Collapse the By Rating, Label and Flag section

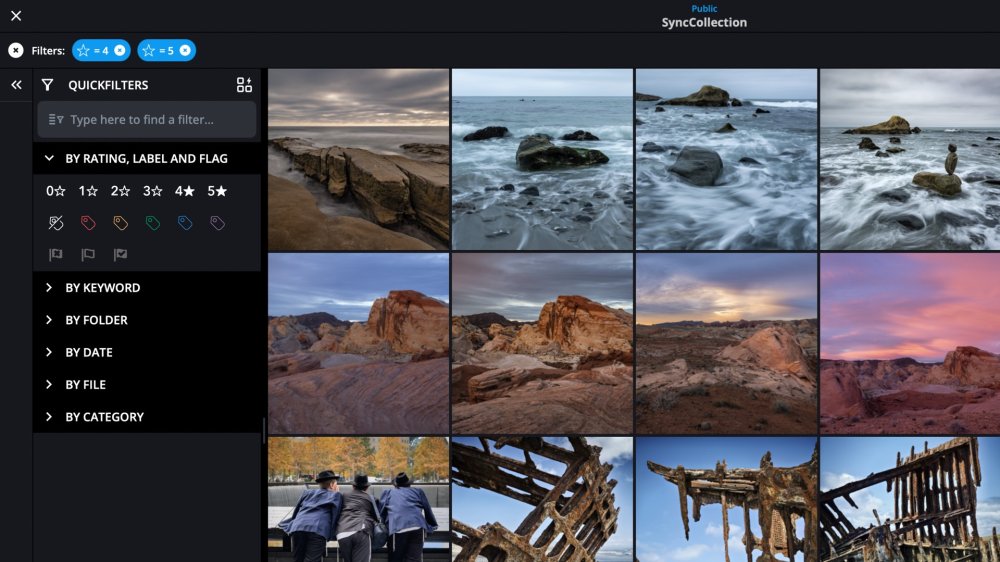click(x=147, y=158)
